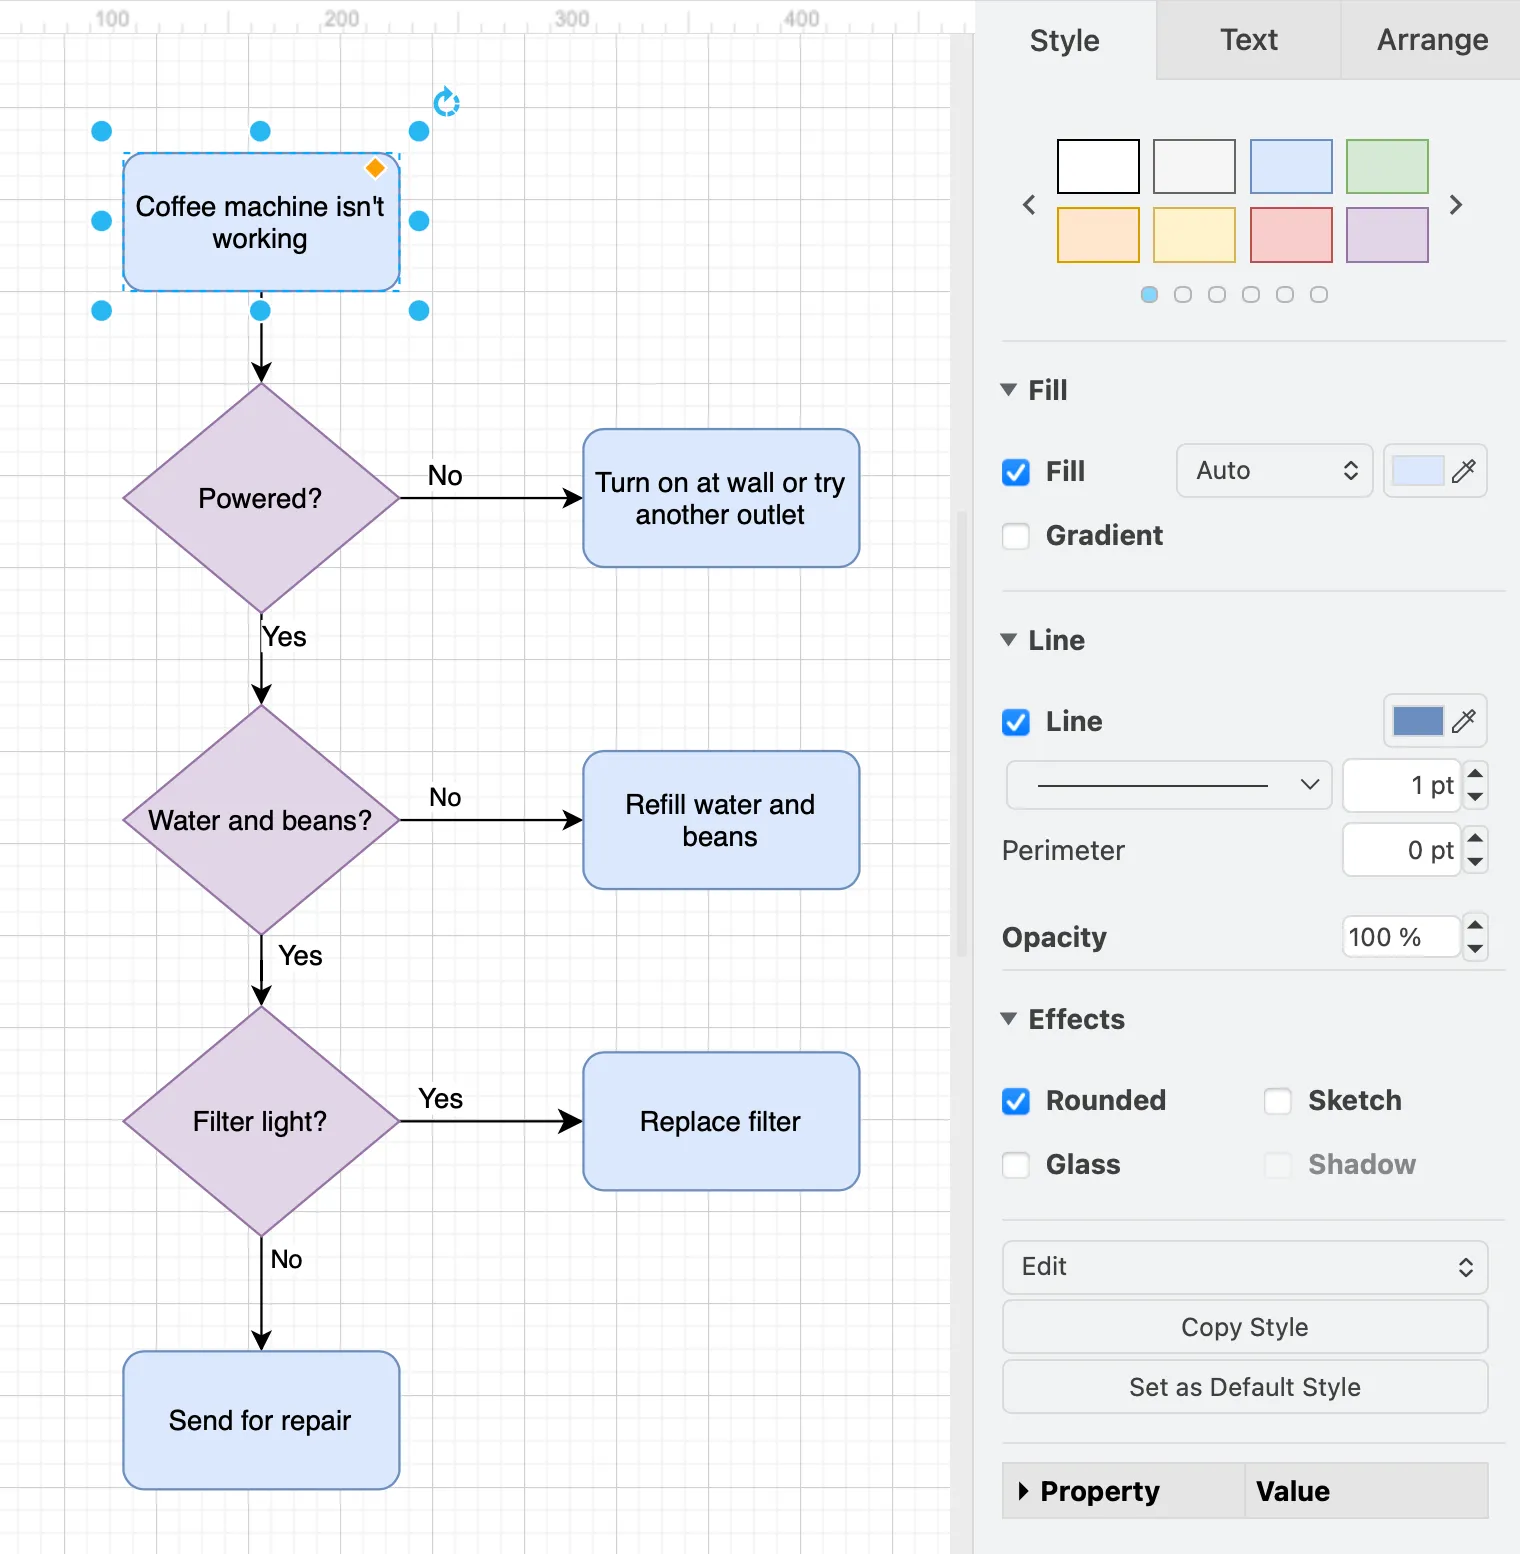Open the line color picker swatch
This screenshot has height=1554, width=1520.
click(1418, 721)
